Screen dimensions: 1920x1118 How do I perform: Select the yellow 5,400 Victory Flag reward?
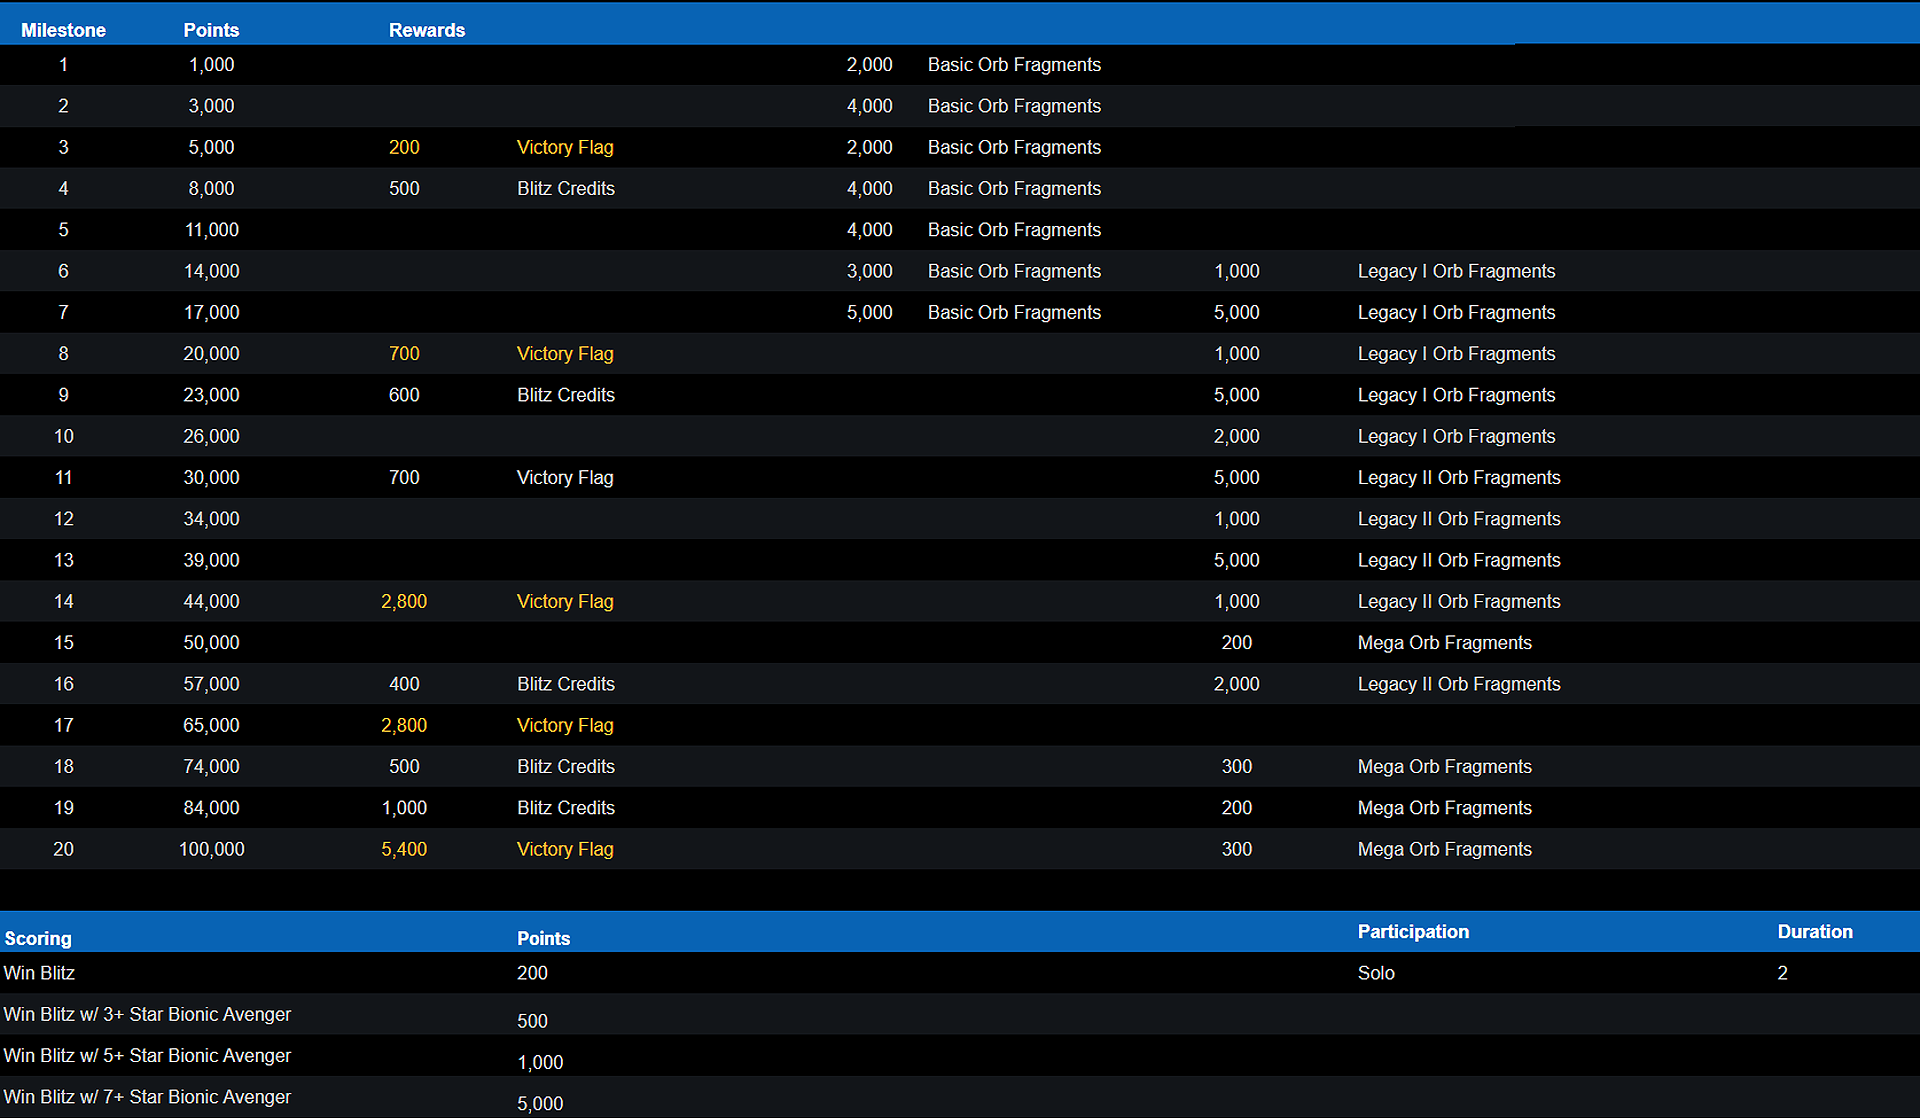(x=404, y=849)
